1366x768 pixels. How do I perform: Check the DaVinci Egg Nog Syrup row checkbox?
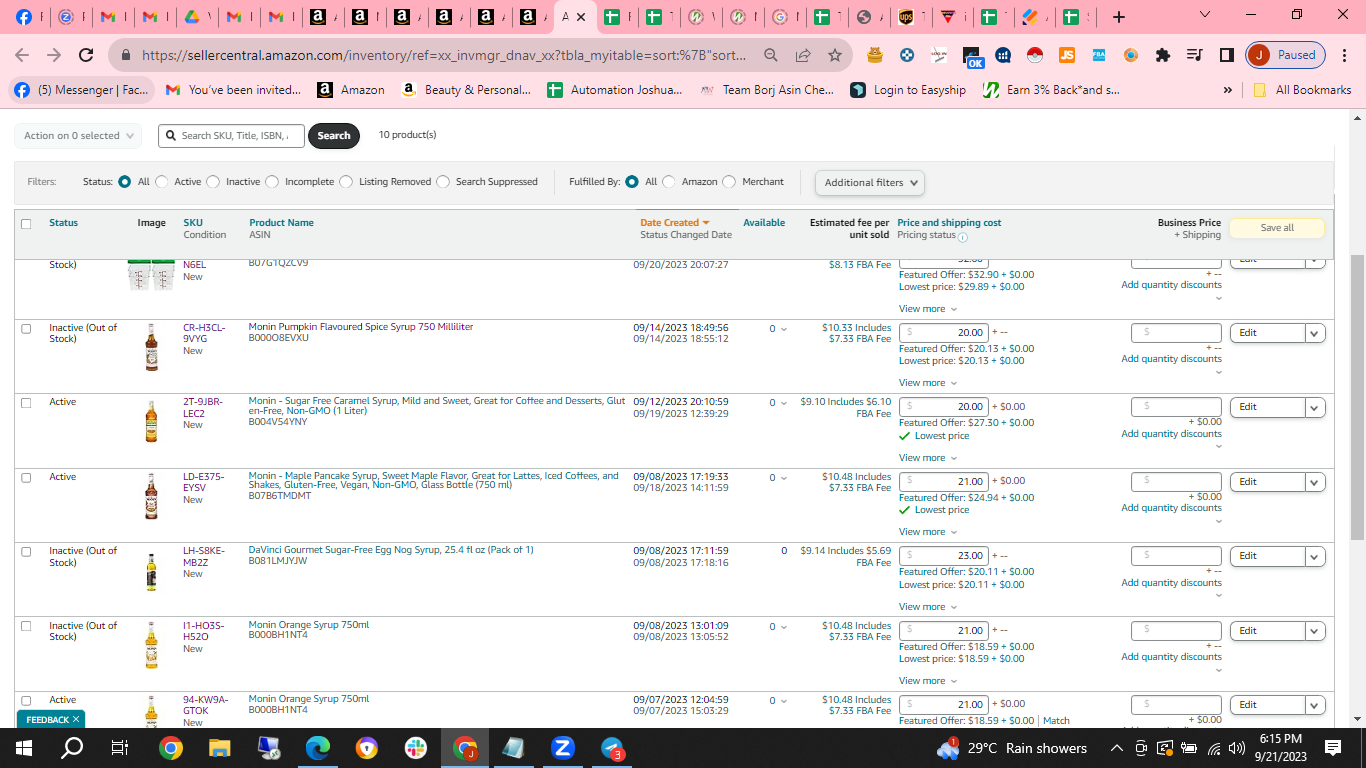26,552
